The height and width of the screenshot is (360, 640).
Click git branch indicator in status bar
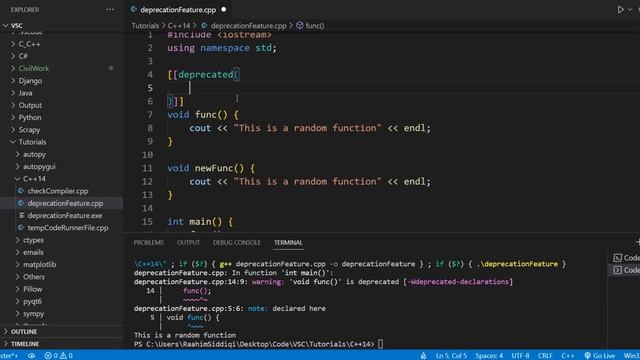coord(9,356)
